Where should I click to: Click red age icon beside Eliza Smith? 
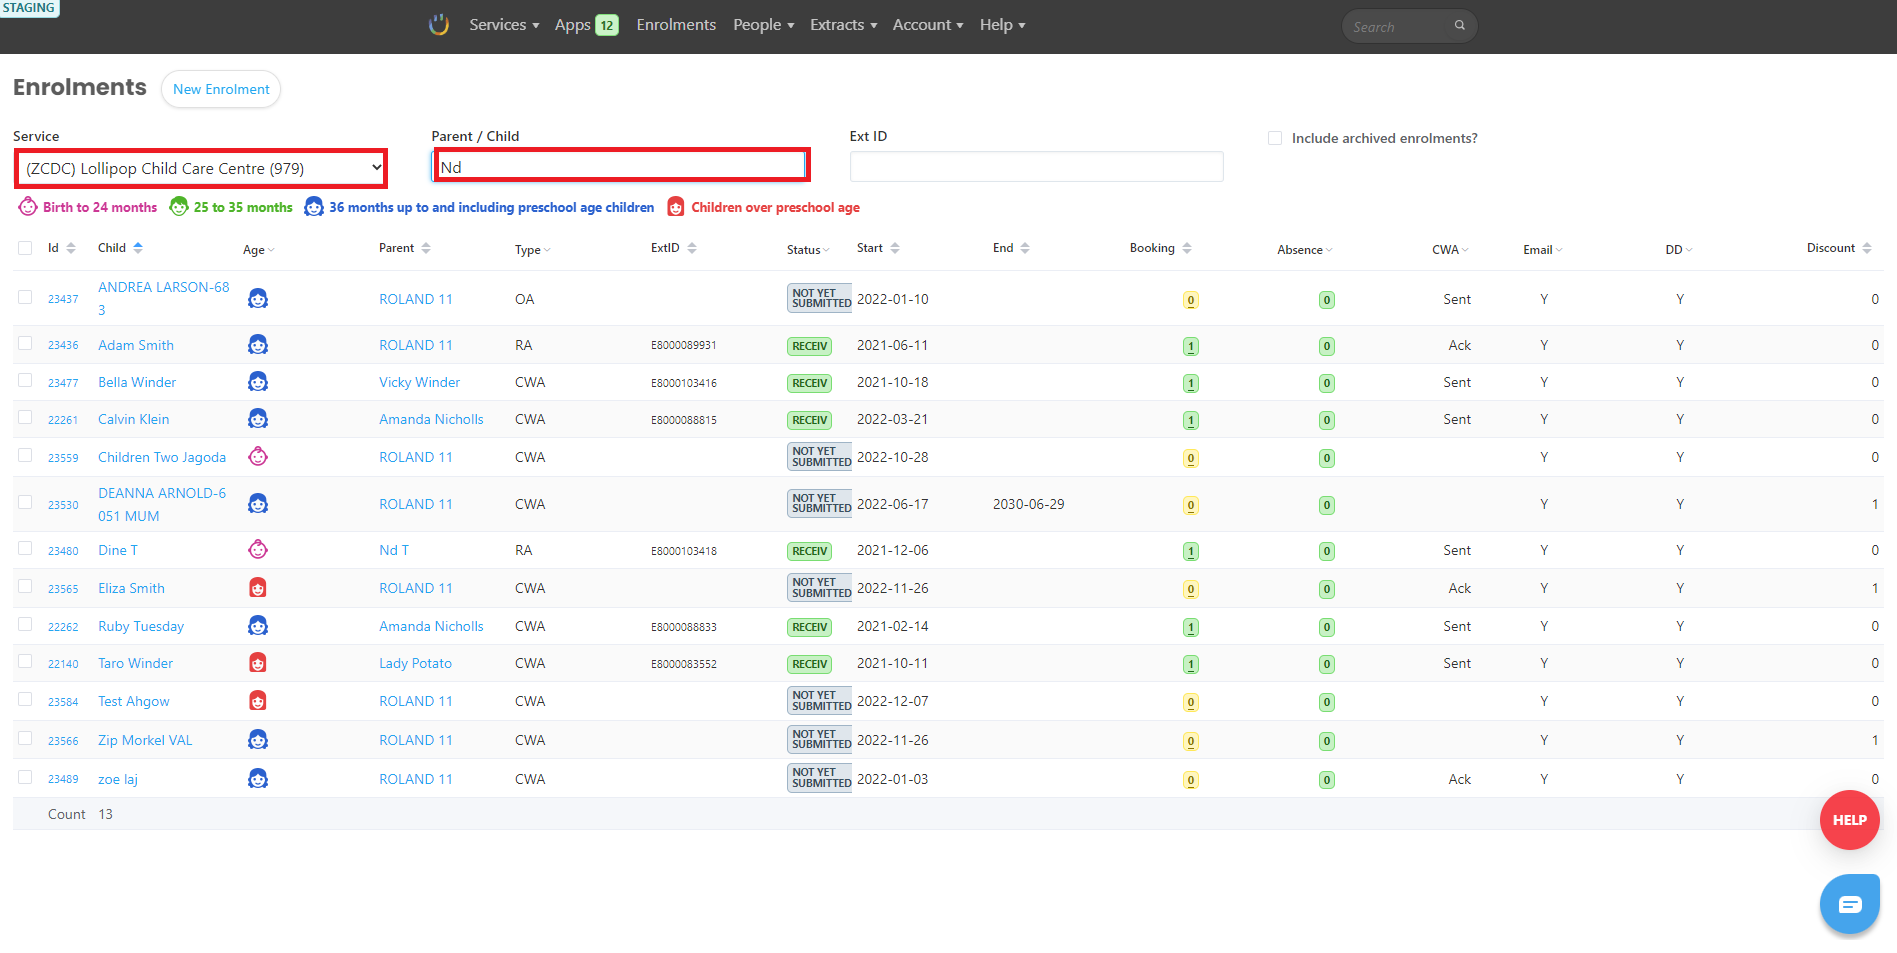(258, 588)
